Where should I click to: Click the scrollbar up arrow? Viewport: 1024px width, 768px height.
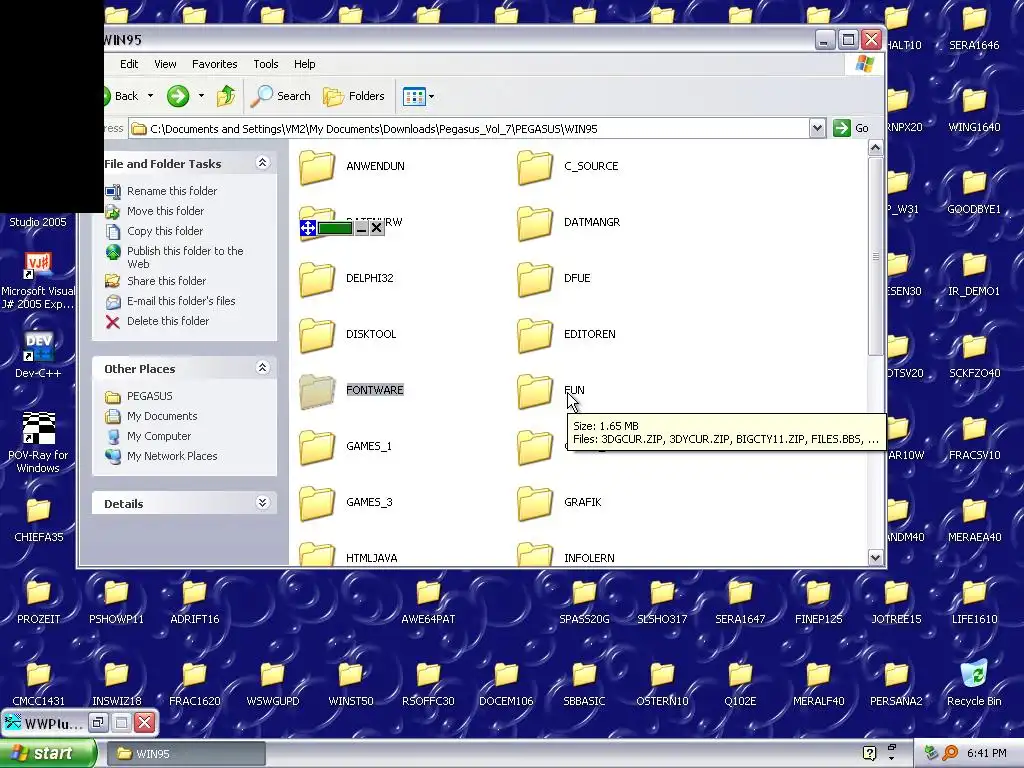pos(875,148)
